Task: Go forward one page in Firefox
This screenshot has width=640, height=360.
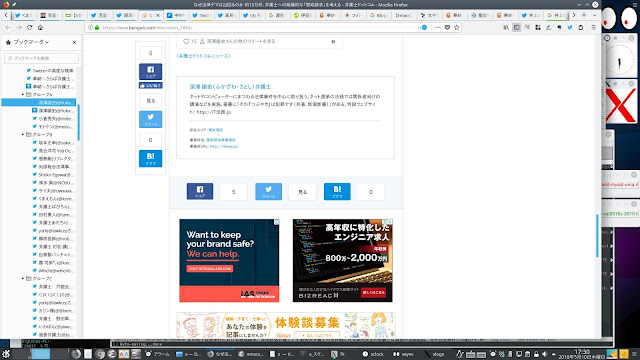Action: pyautogui.click(x=19, y=27)
